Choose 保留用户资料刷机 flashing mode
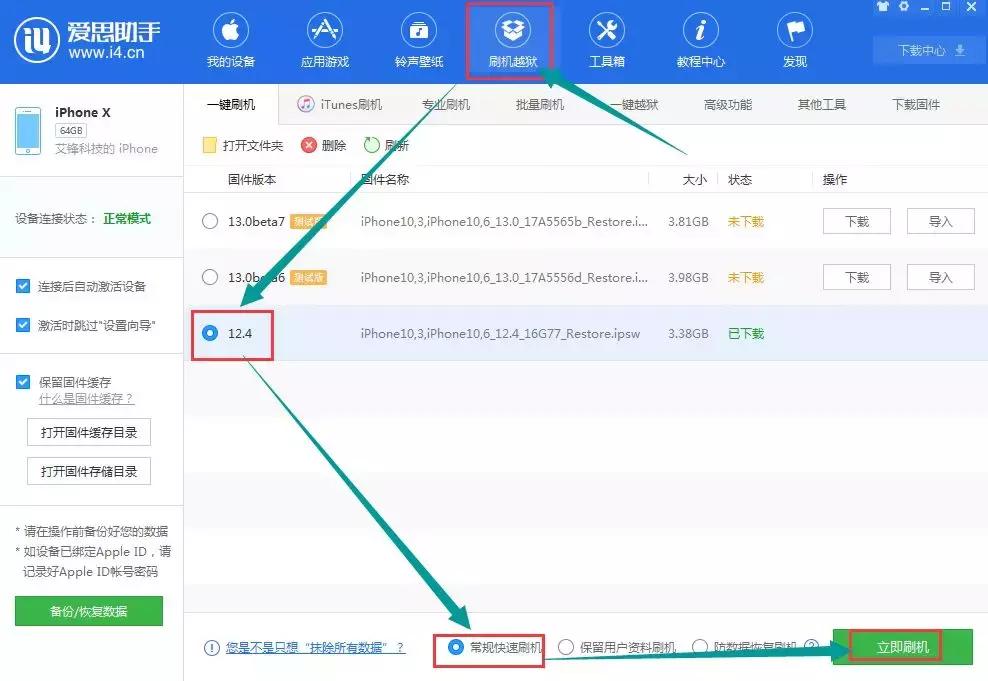The width and height of the screenshot is (988, 681). coord(567,647)
